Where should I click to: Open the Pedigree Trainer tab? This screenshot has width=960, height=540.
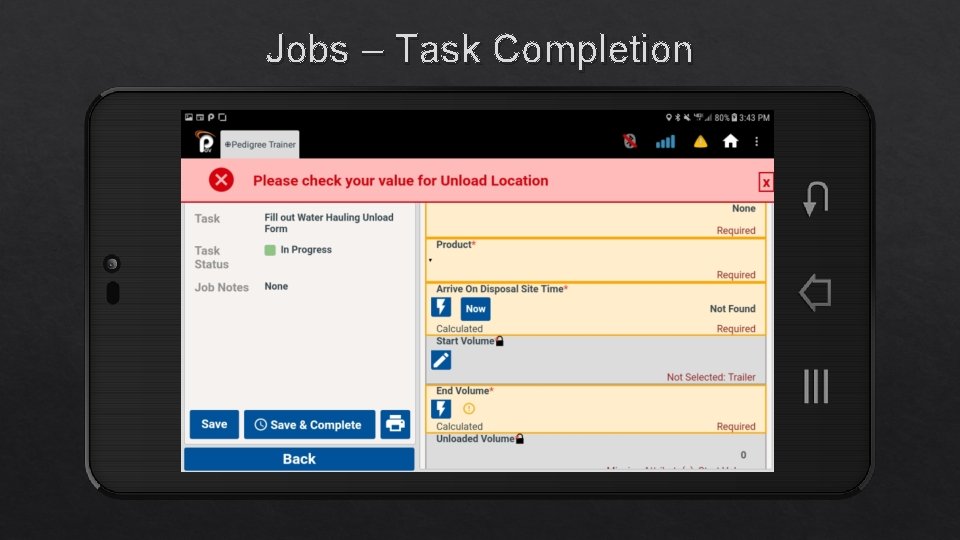coord(260,144)
